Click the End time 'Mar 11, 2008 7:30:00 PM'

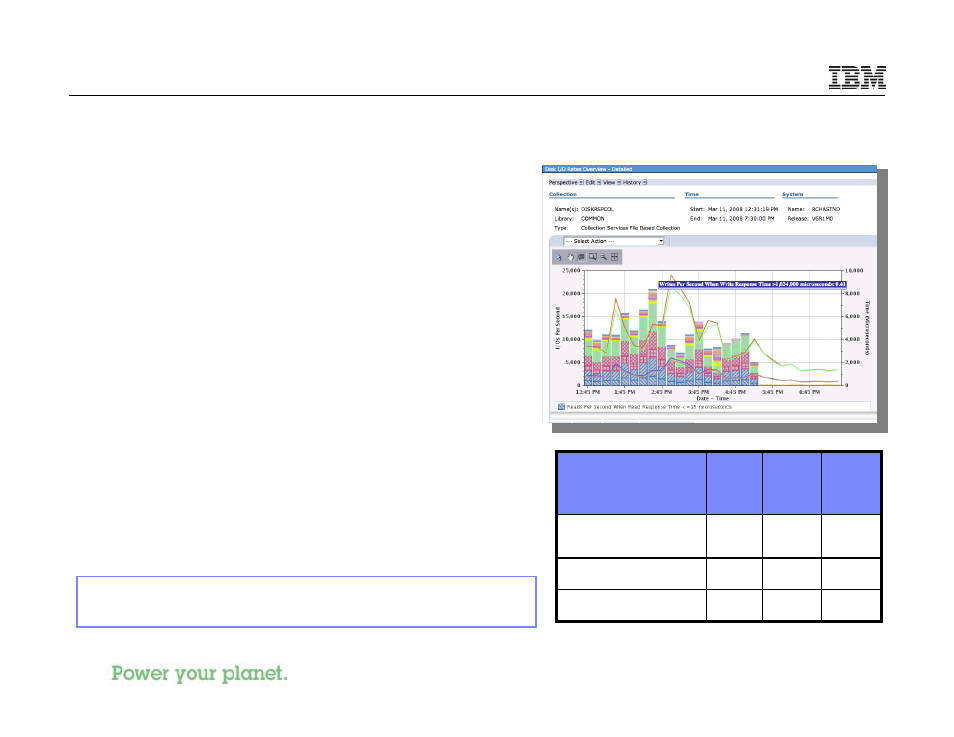point(740,218)
